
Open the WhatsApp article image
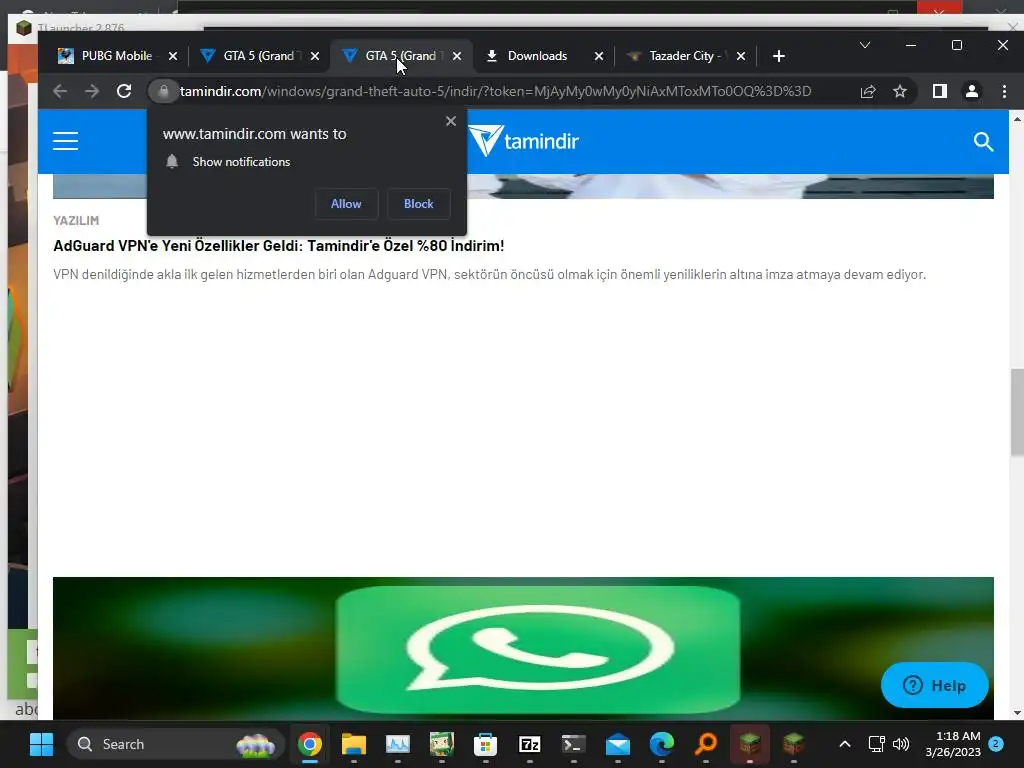(x=523, y=648)
